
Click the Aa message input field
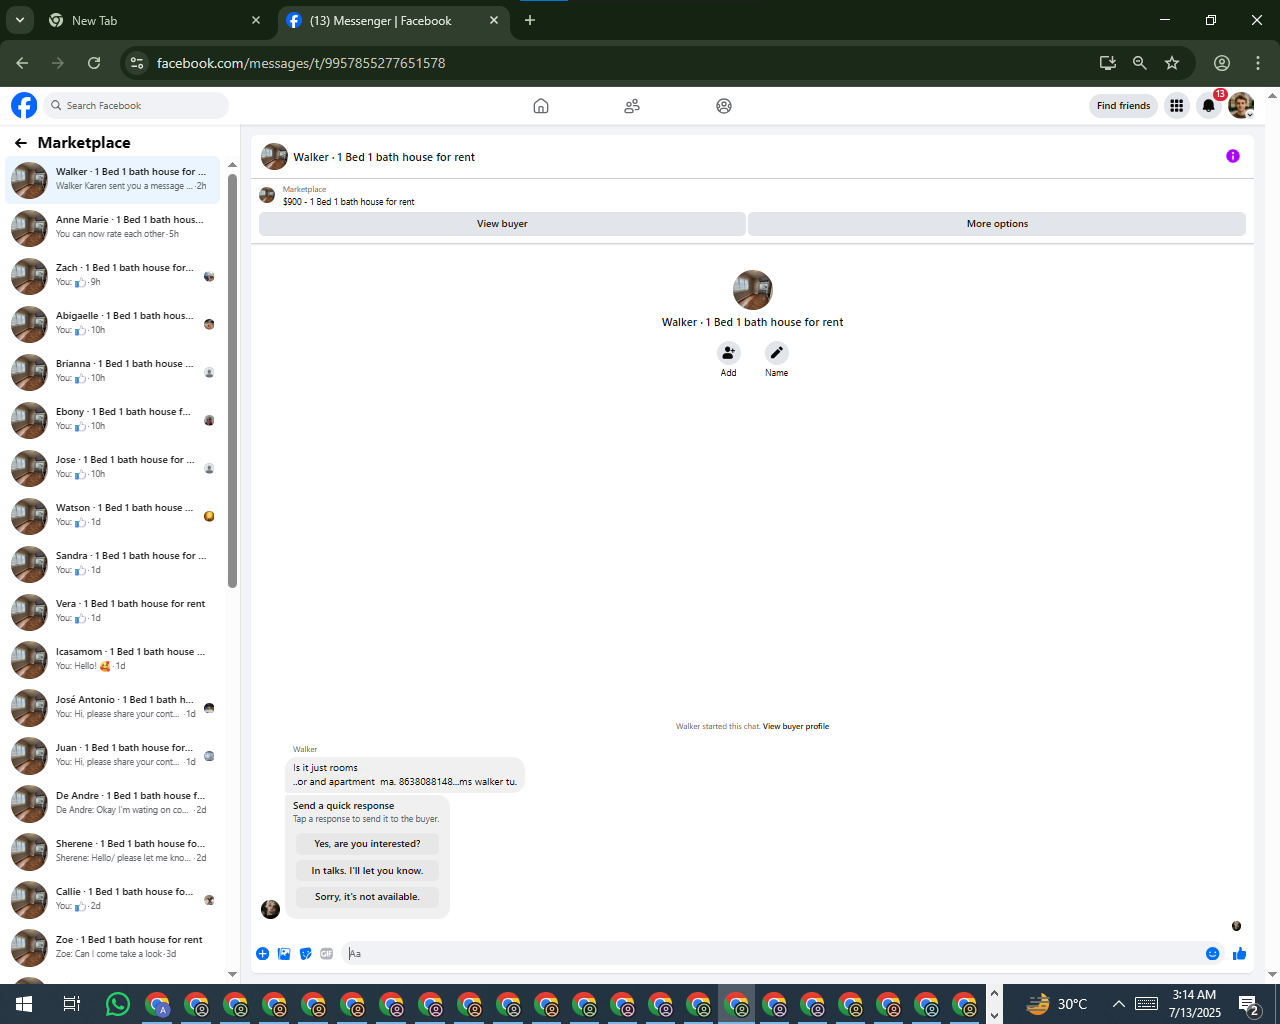pyautogui.click(x=770, y=954)
